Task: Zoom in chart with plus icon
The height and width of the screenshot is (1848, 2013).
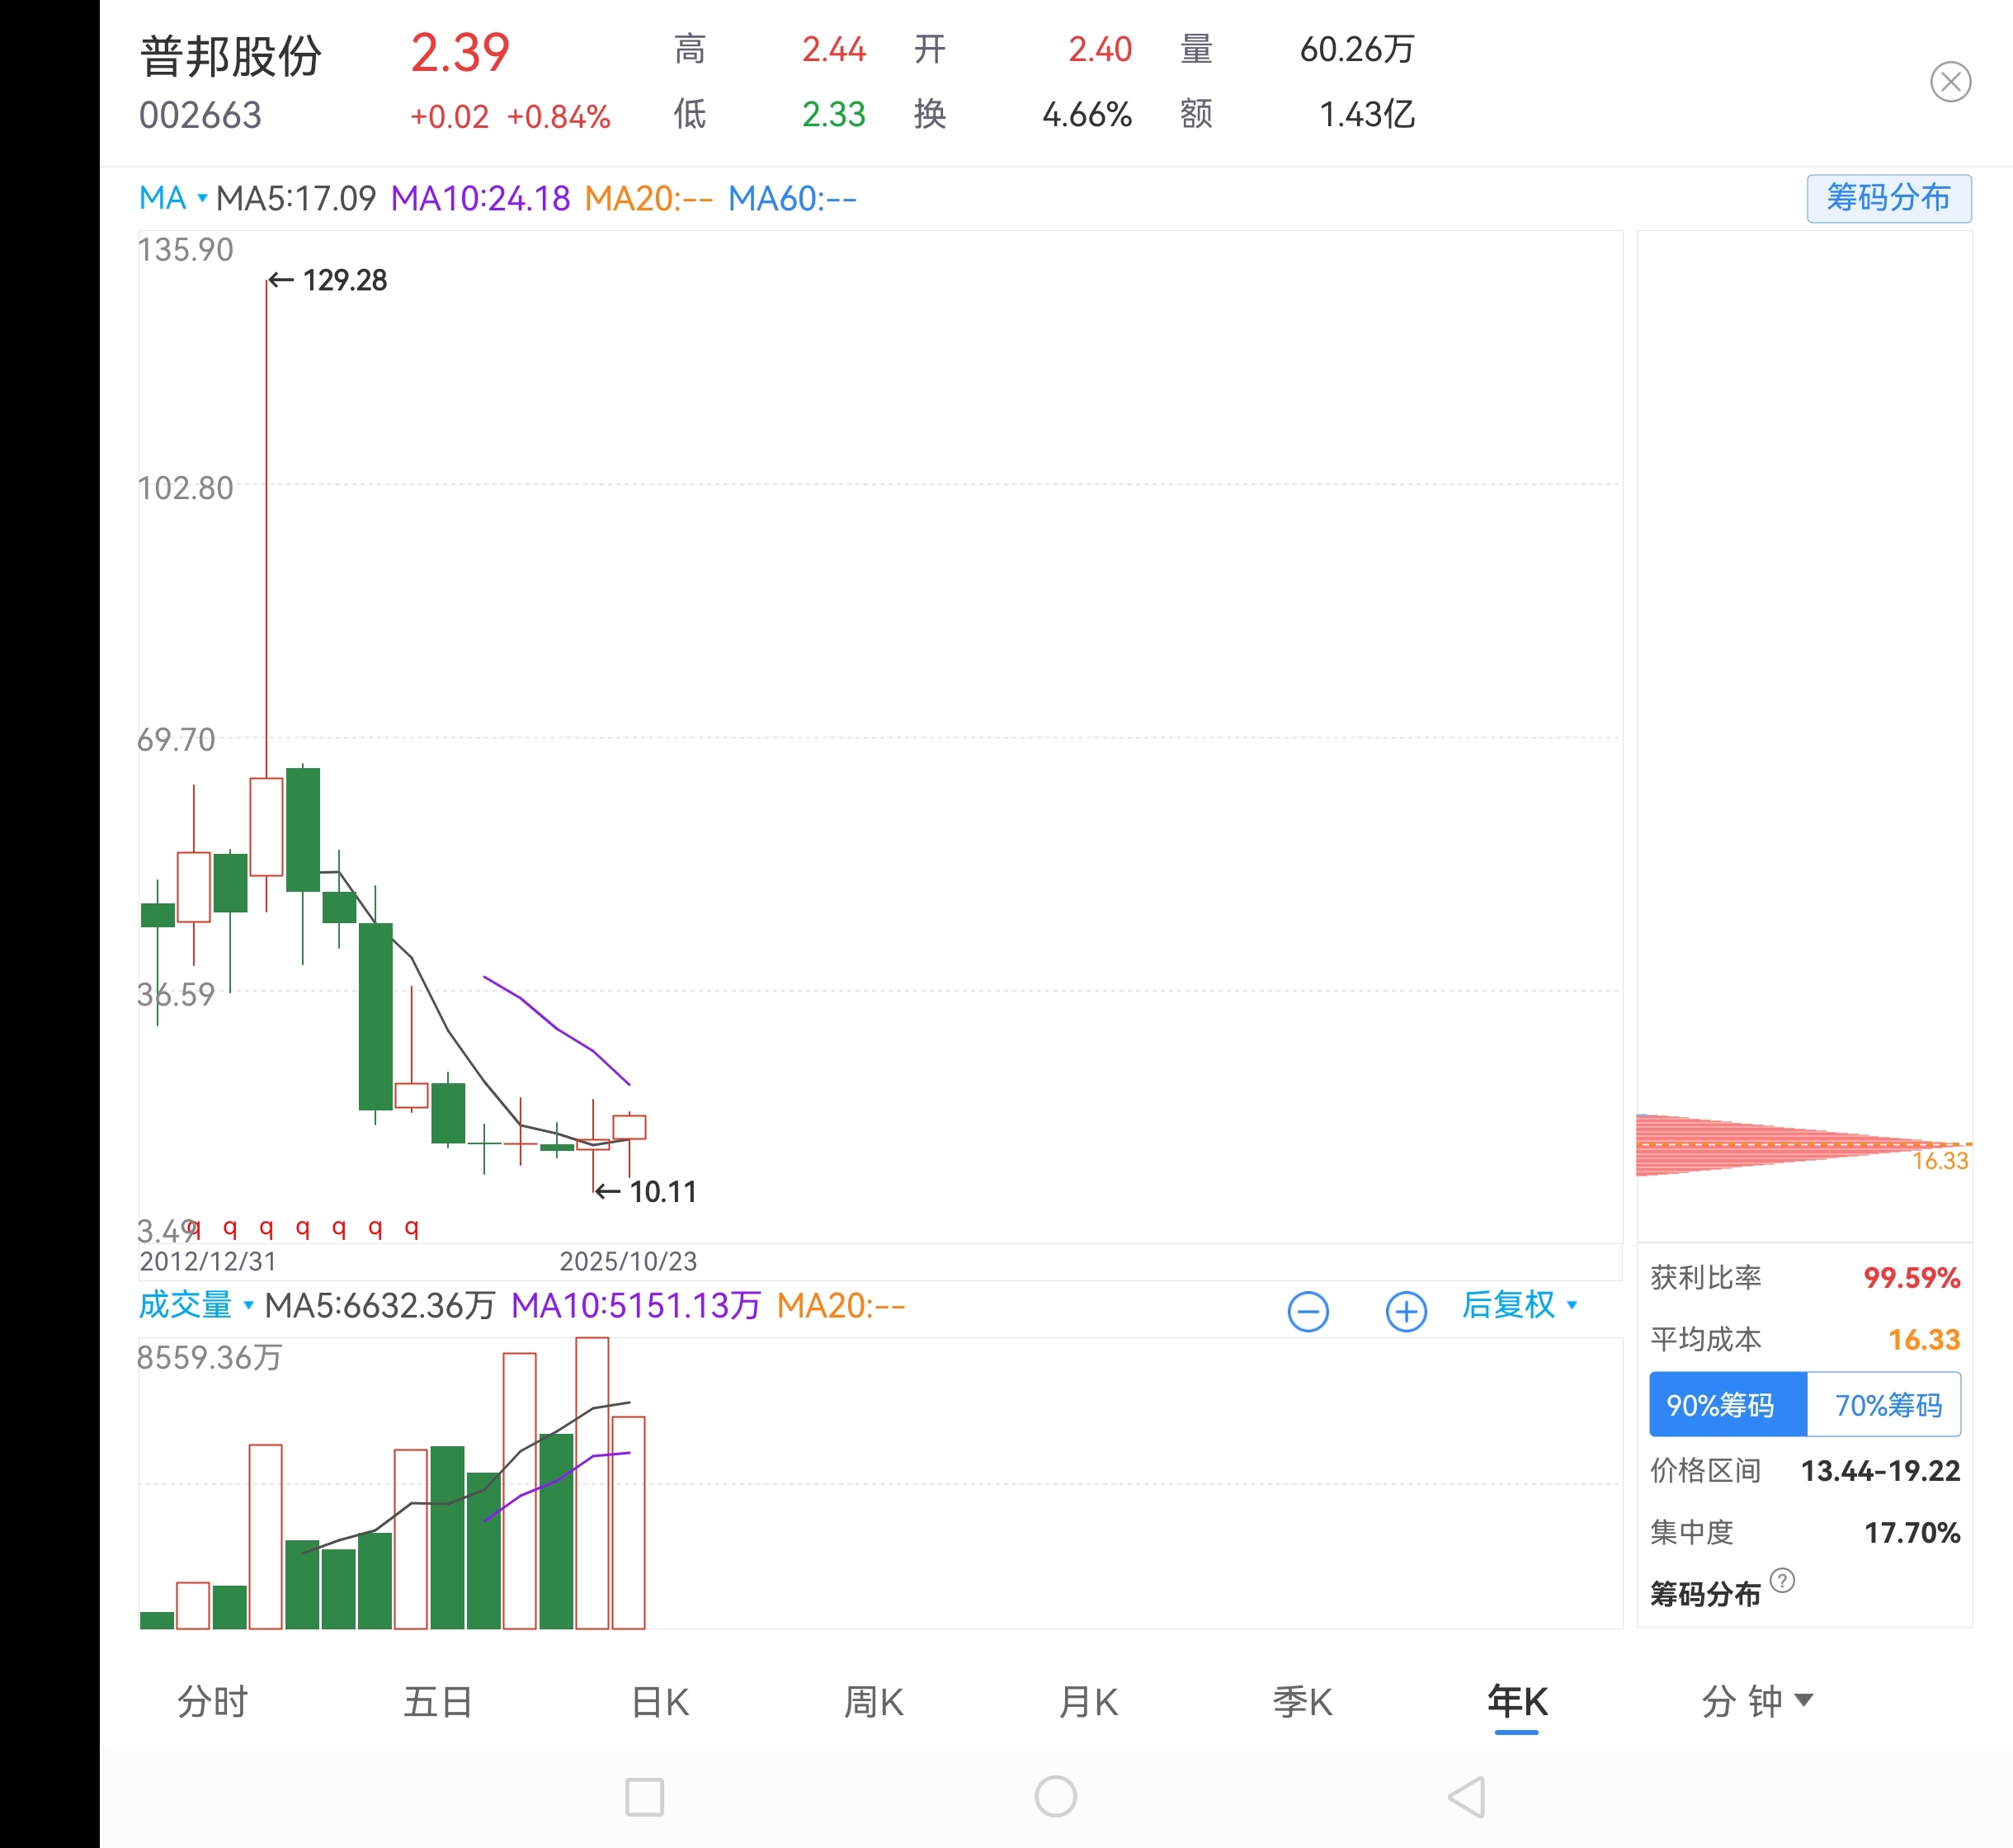Action: 1405,1311
